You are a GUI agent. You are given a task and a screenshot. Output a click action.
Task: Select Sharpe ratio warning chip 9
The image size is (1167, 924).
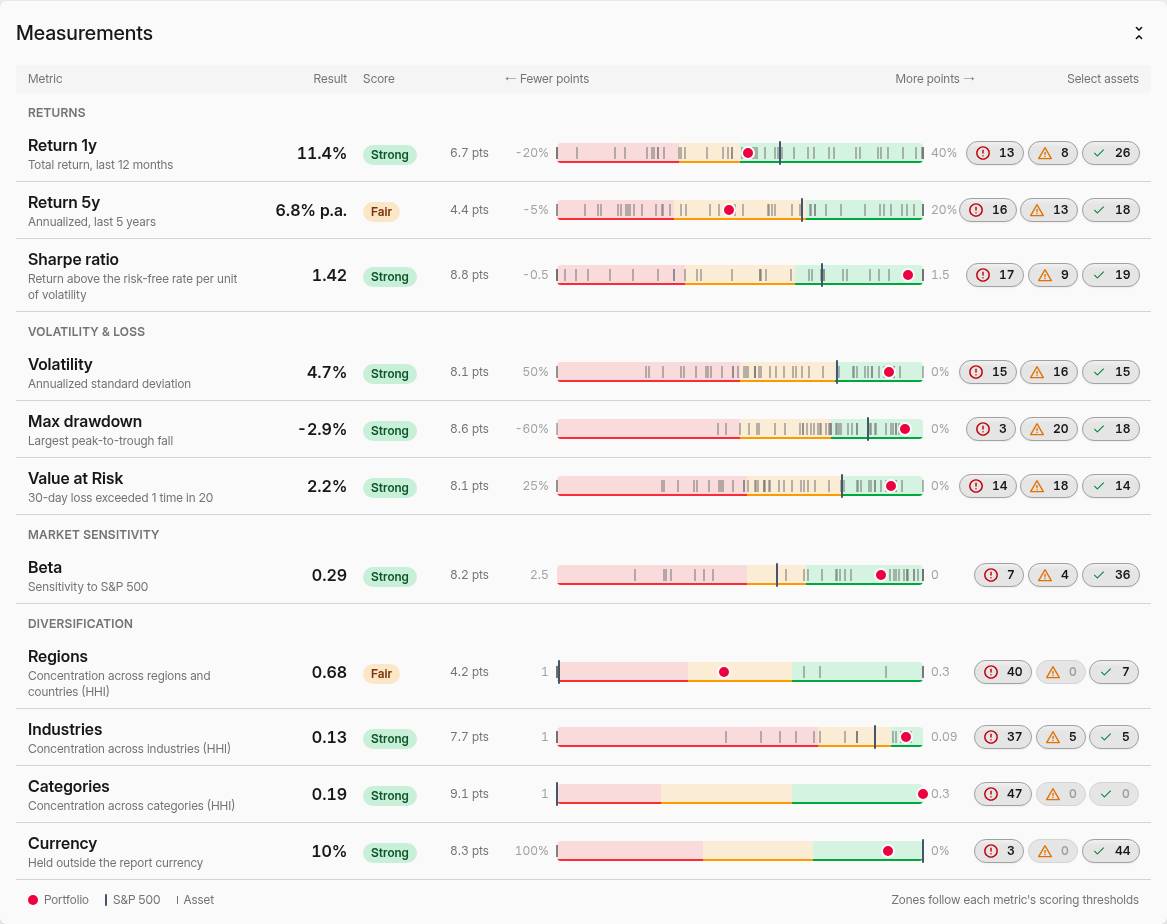(1052, 275)
